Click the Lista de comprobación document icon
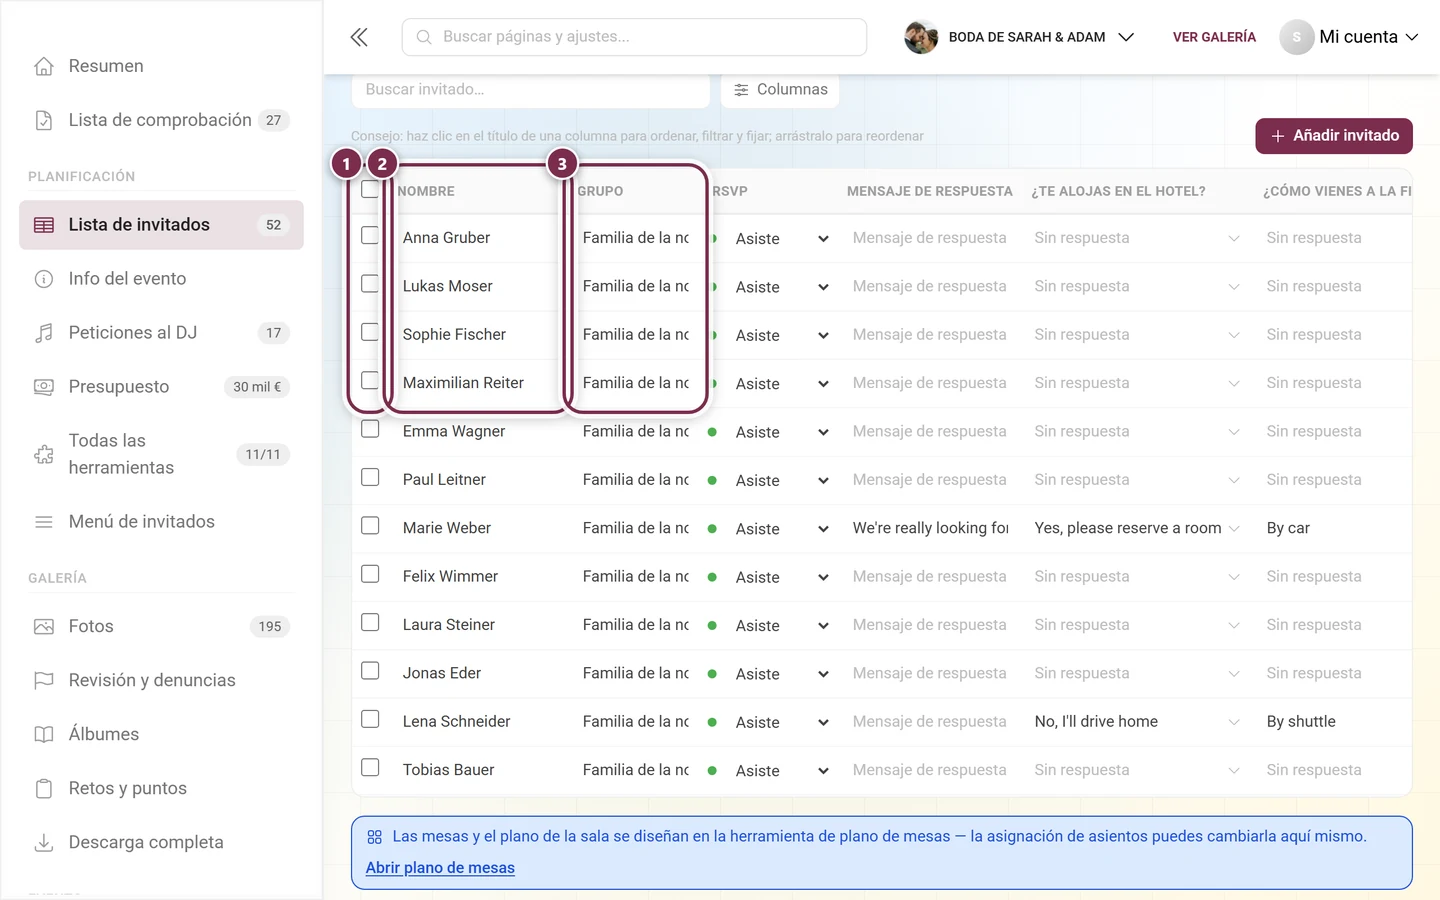Screen dimensions: 1440x900 coord(44,120)
